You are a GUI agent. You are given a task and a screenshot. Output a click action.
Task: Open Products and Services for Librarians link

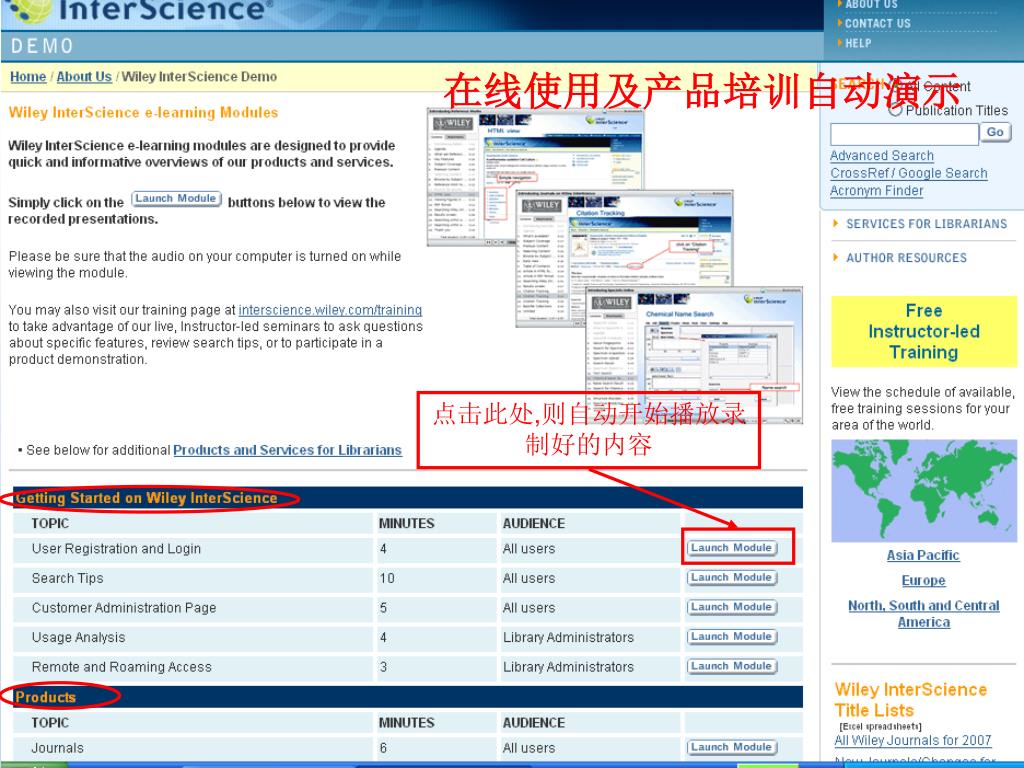287,451
